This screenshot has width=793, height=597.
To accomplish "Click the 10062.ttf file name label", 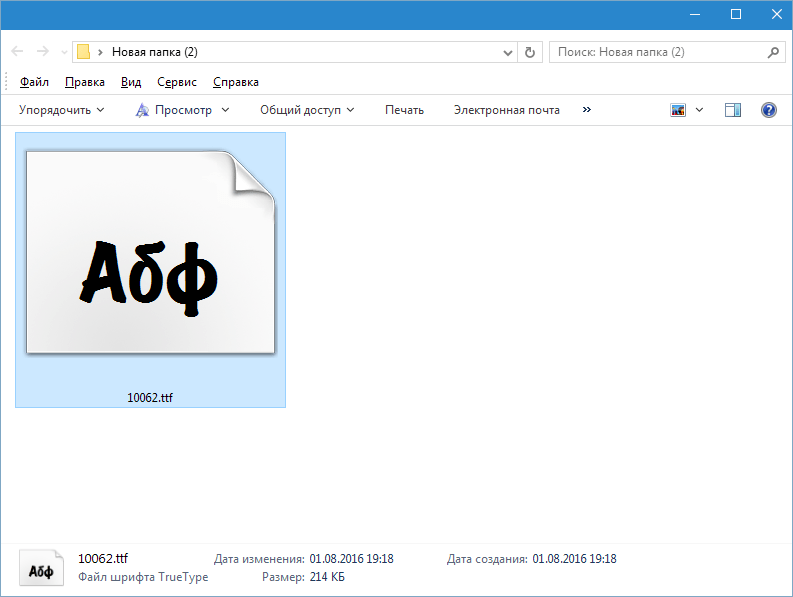I will (150, 398).
